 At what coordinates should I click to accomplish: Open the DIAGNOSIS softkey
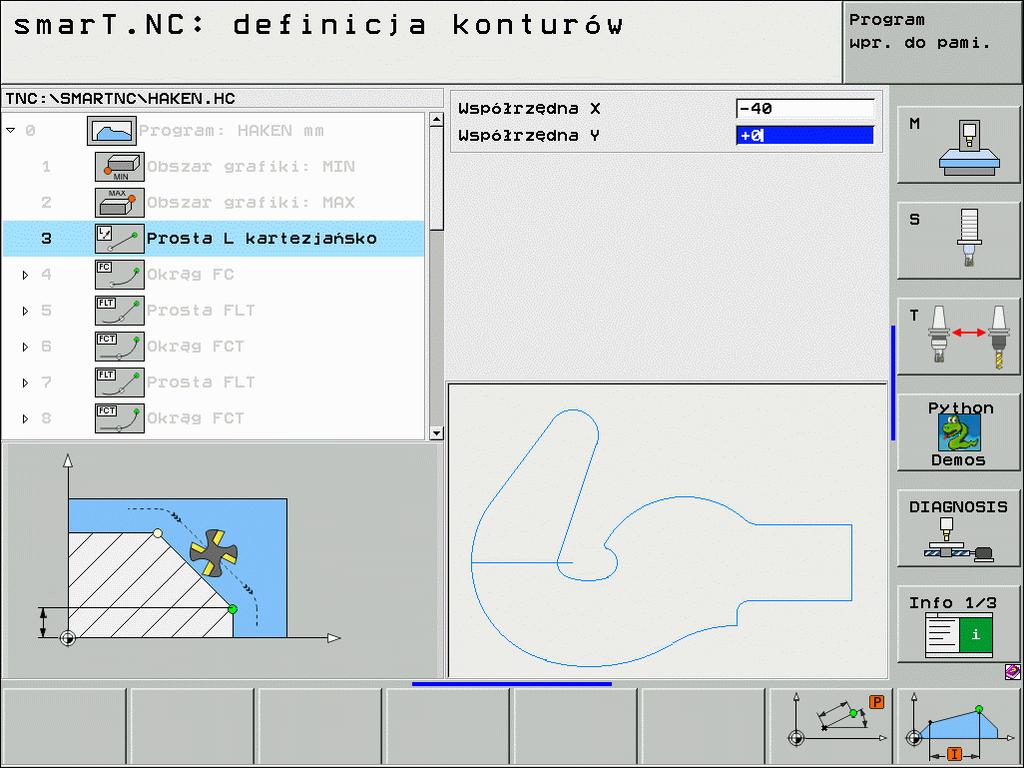[x=958, y=528]
